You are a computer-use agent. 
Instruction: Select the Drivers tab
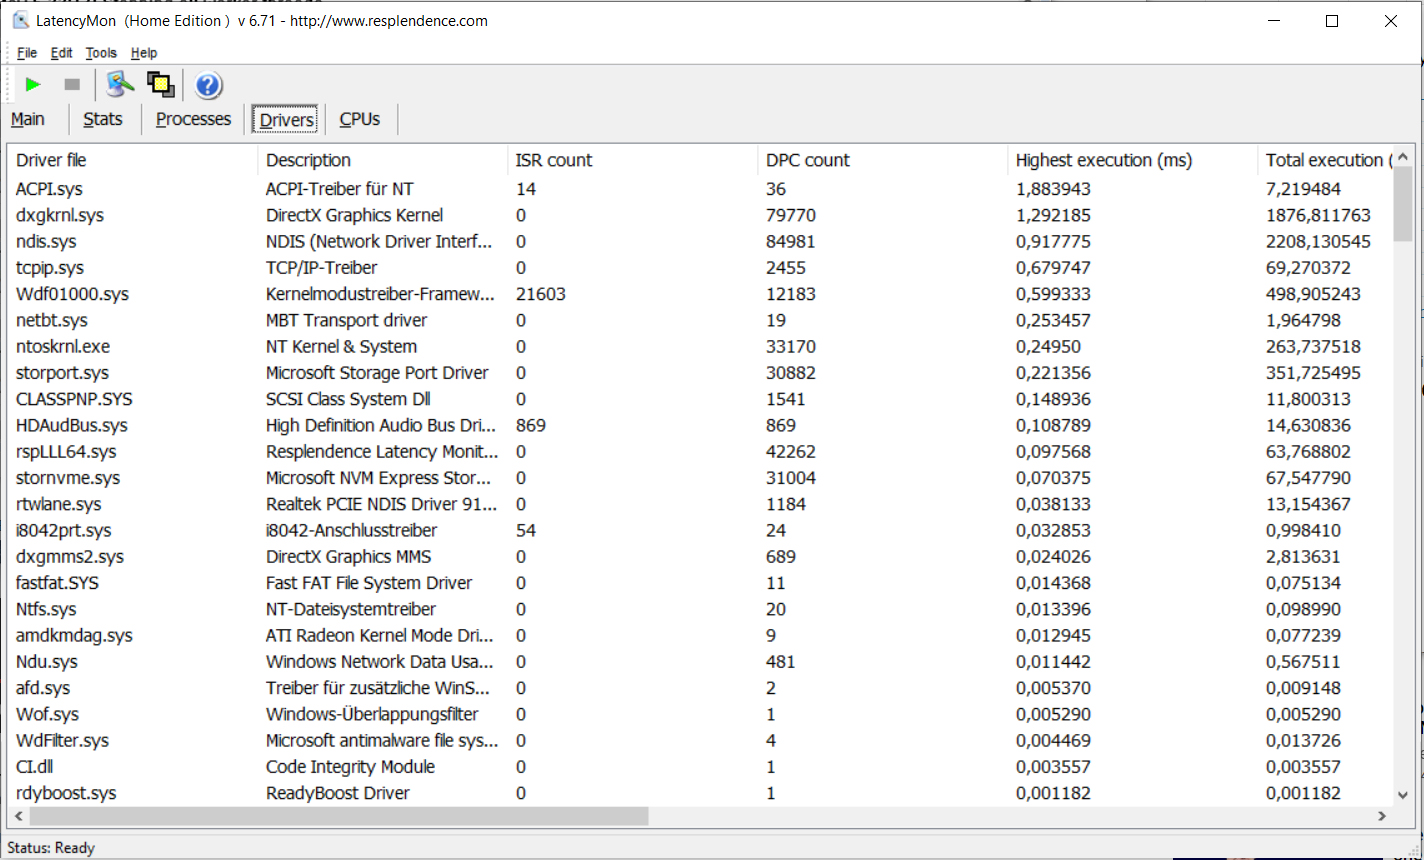click(x=287, y=120)
